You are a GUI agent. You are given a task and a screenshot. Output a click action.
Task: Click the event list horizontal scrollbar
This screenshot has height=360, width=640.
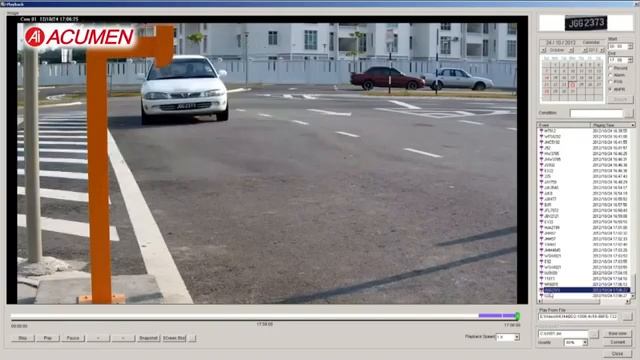(x=584, y=302)
